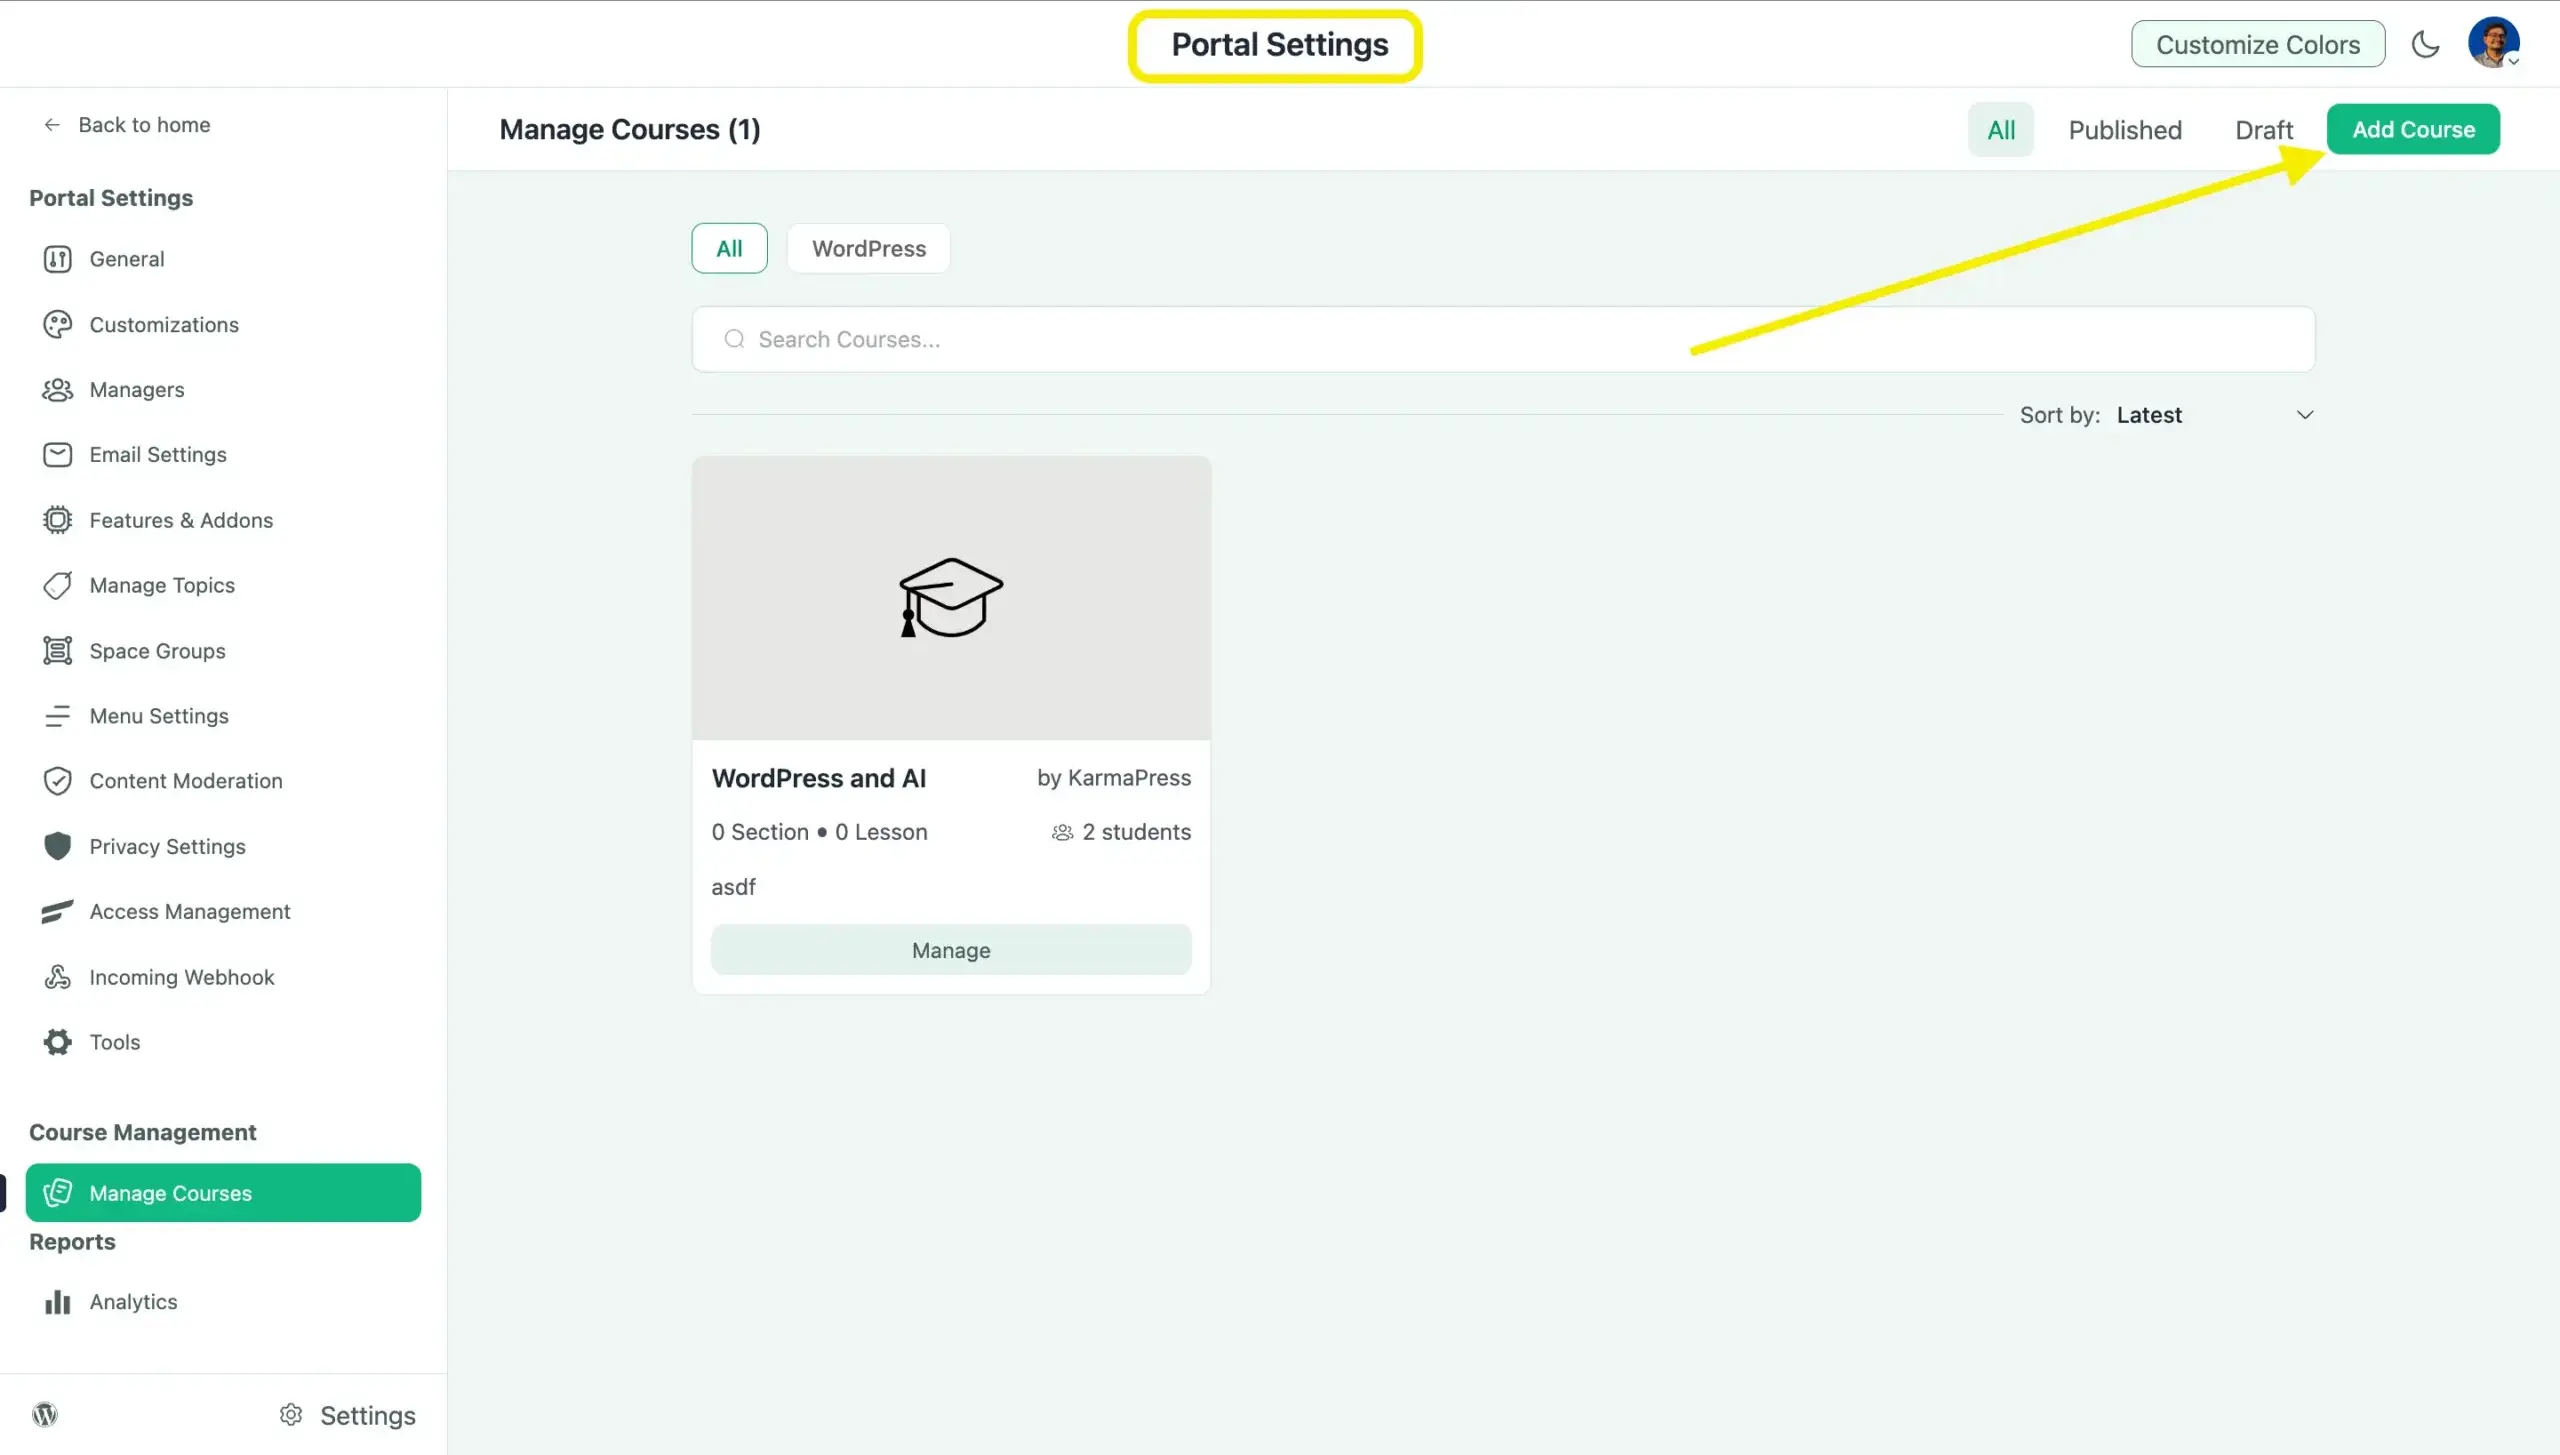
Task: Open Menu Settings menu item
Action: pos(223,716)
